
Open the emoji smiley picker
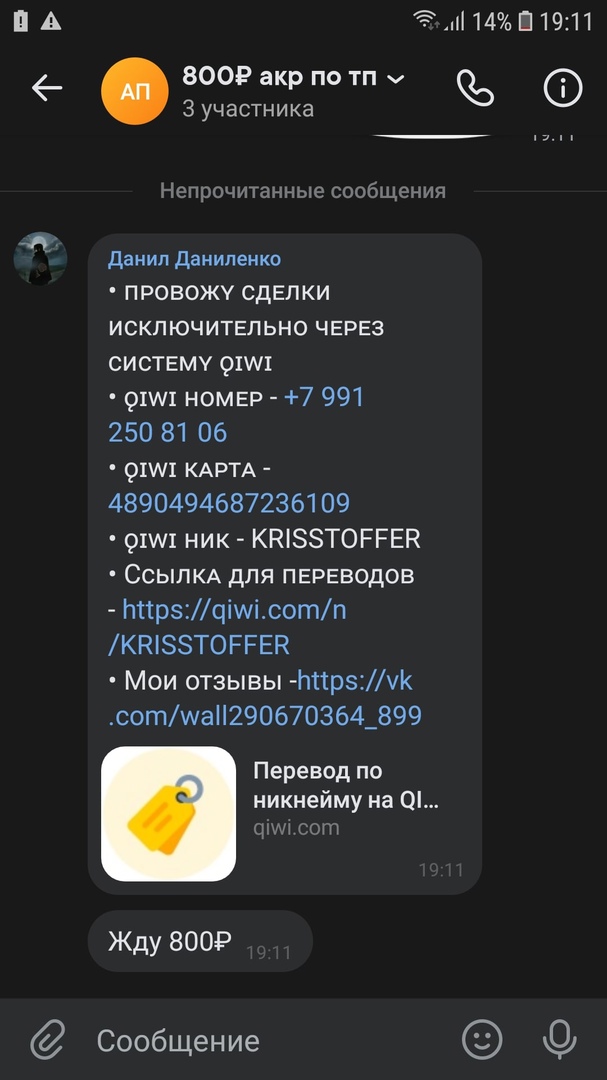482,1039
